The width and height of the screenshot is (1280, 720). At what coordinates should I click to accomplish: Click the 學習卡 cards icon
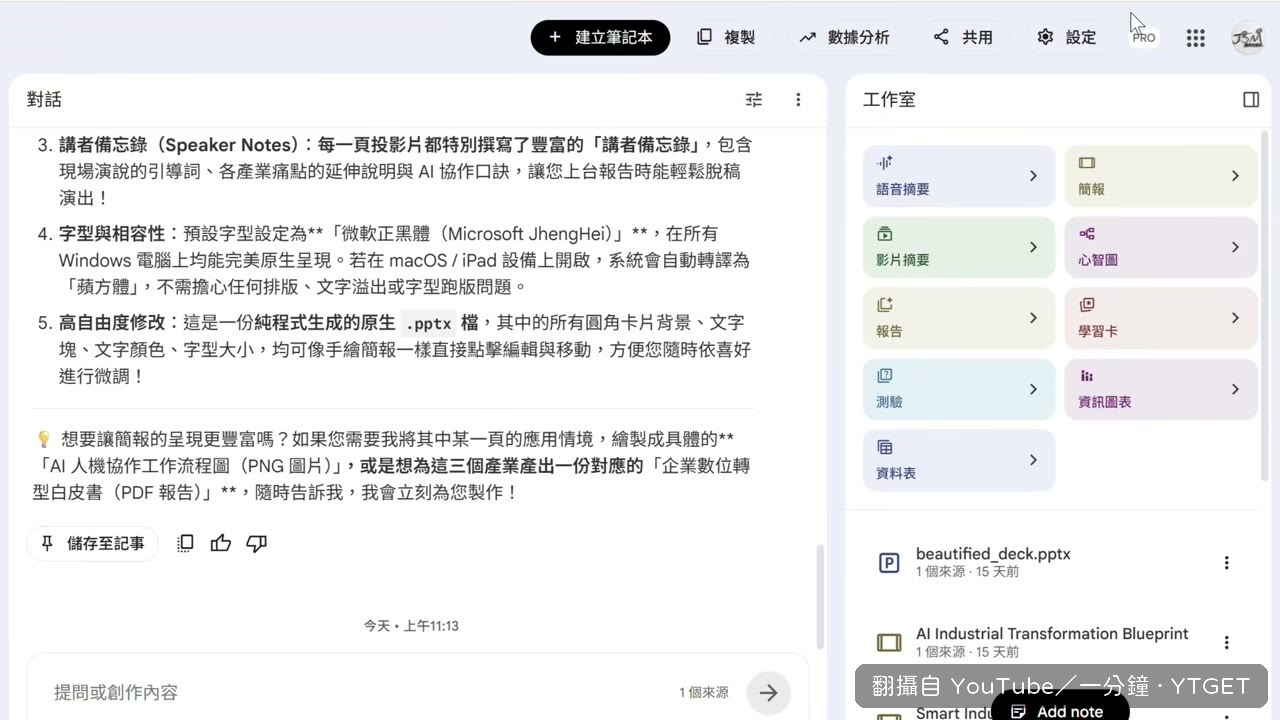(x=1087, y=305)
